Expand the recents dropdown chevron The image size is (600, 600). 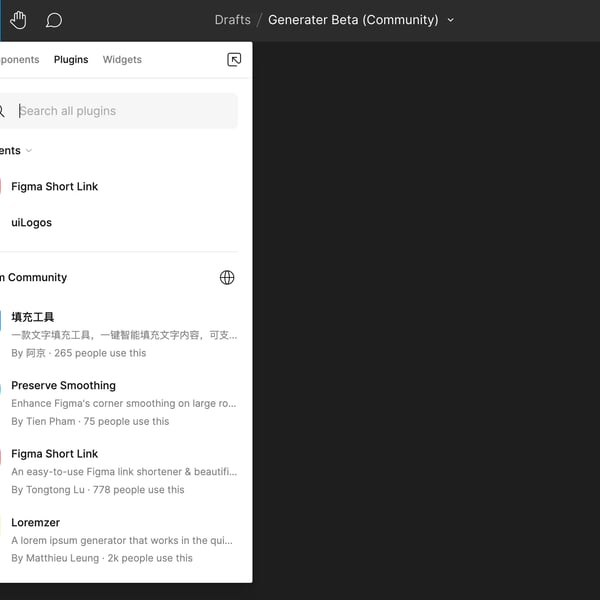tap(29, 151)
